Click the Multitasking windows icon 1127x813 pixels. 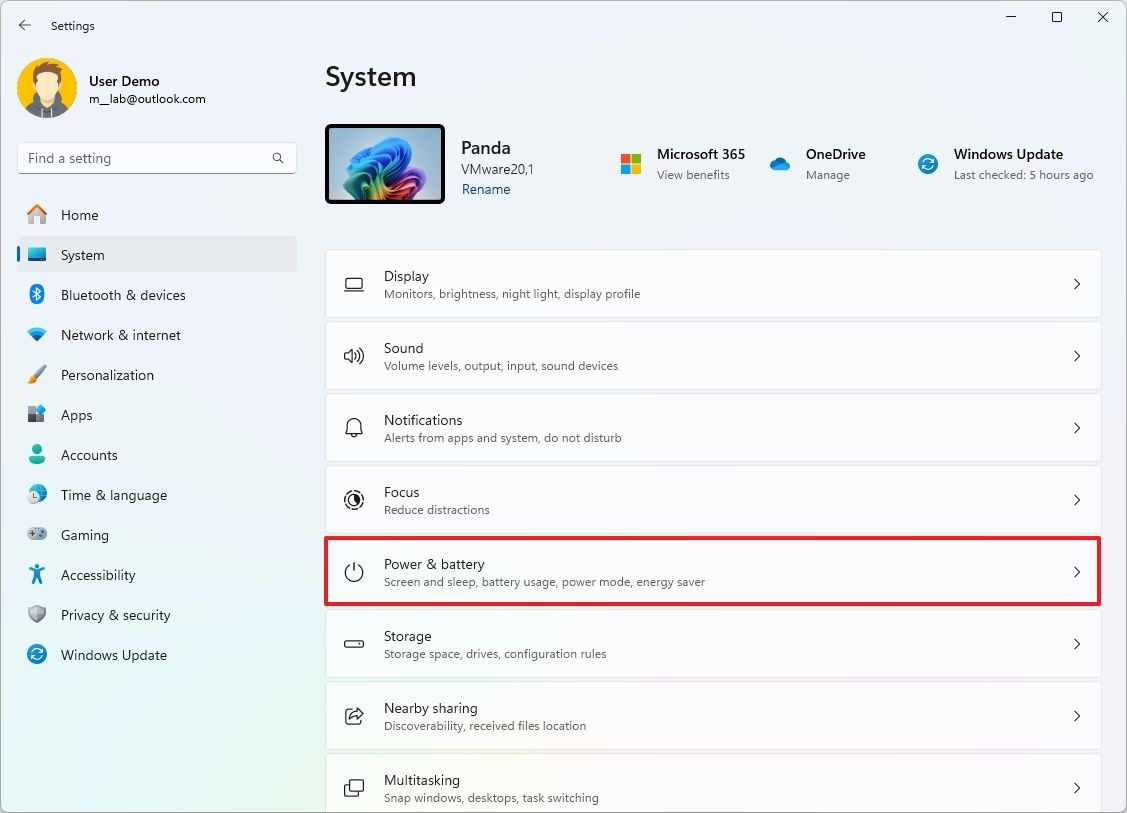coord(354,788)
